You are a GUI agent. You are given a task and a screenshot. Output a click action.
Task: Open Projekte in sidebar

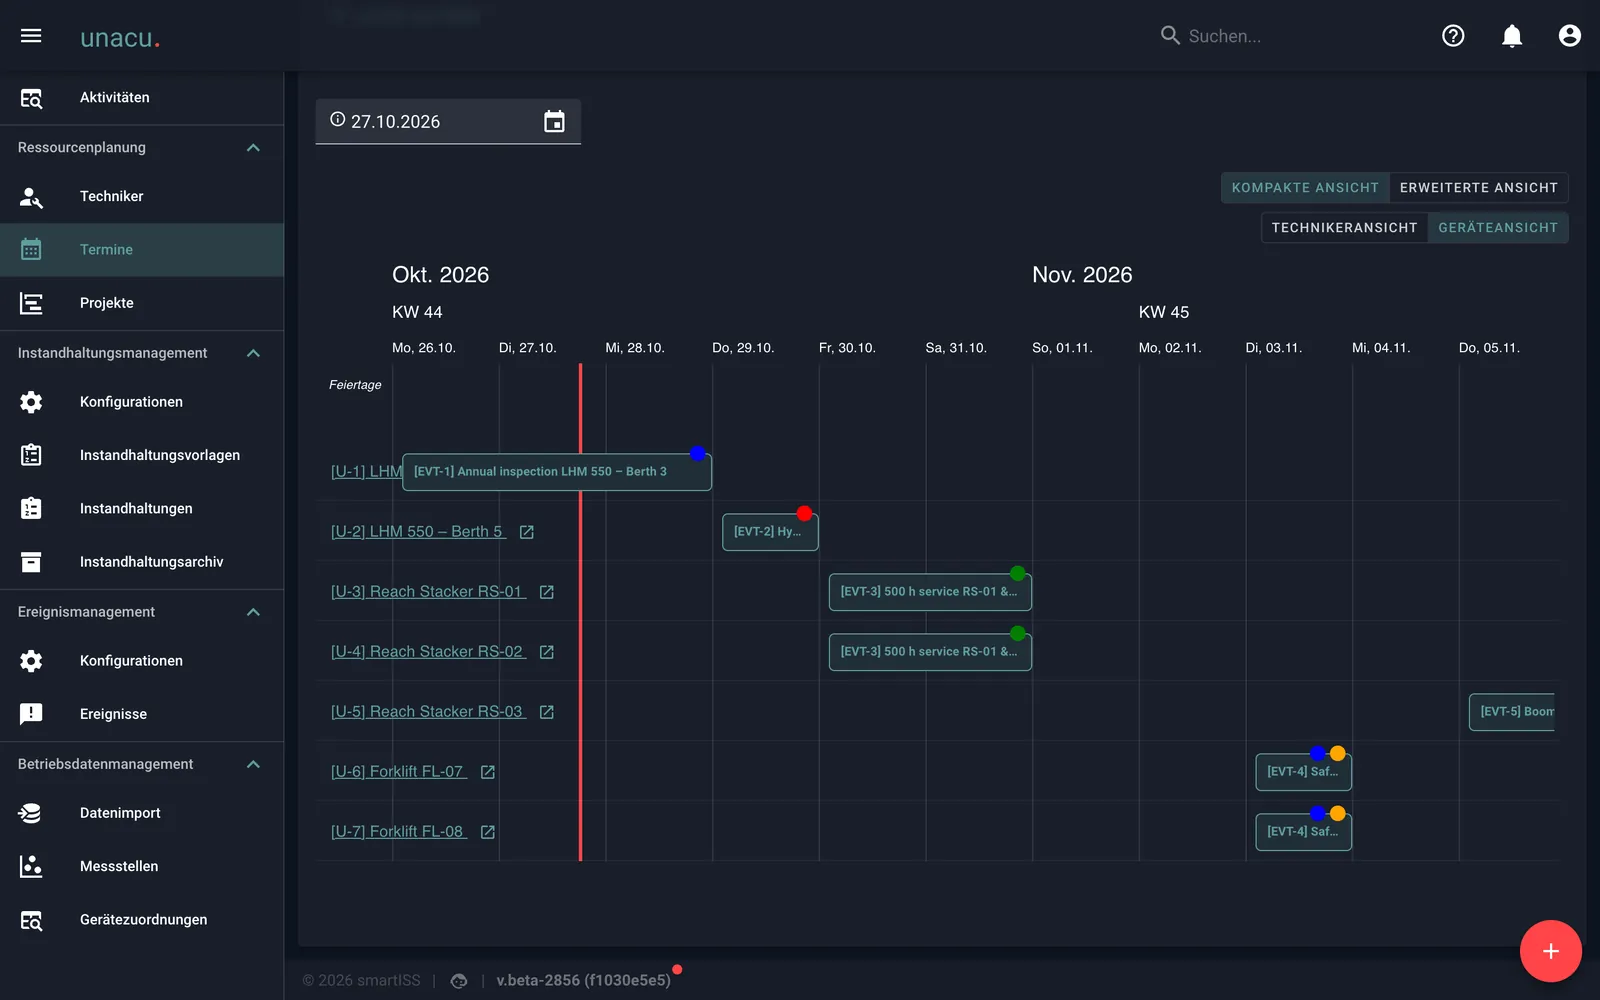point(142,303)
